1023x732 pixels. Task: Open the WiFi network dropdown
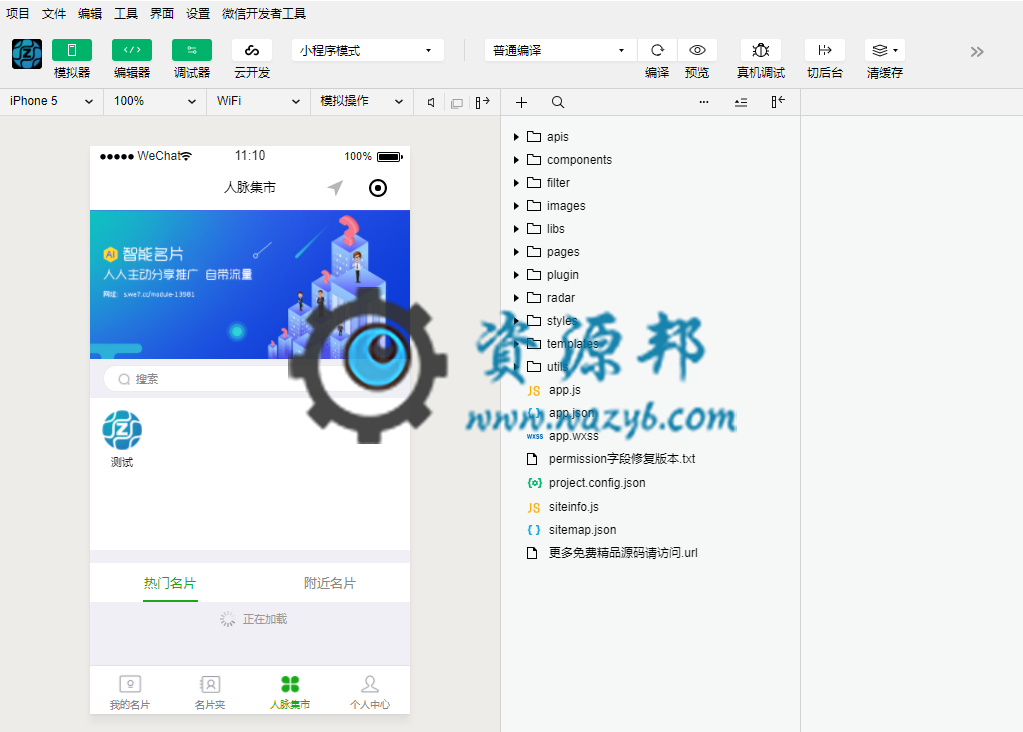click(x=258, y=101)
